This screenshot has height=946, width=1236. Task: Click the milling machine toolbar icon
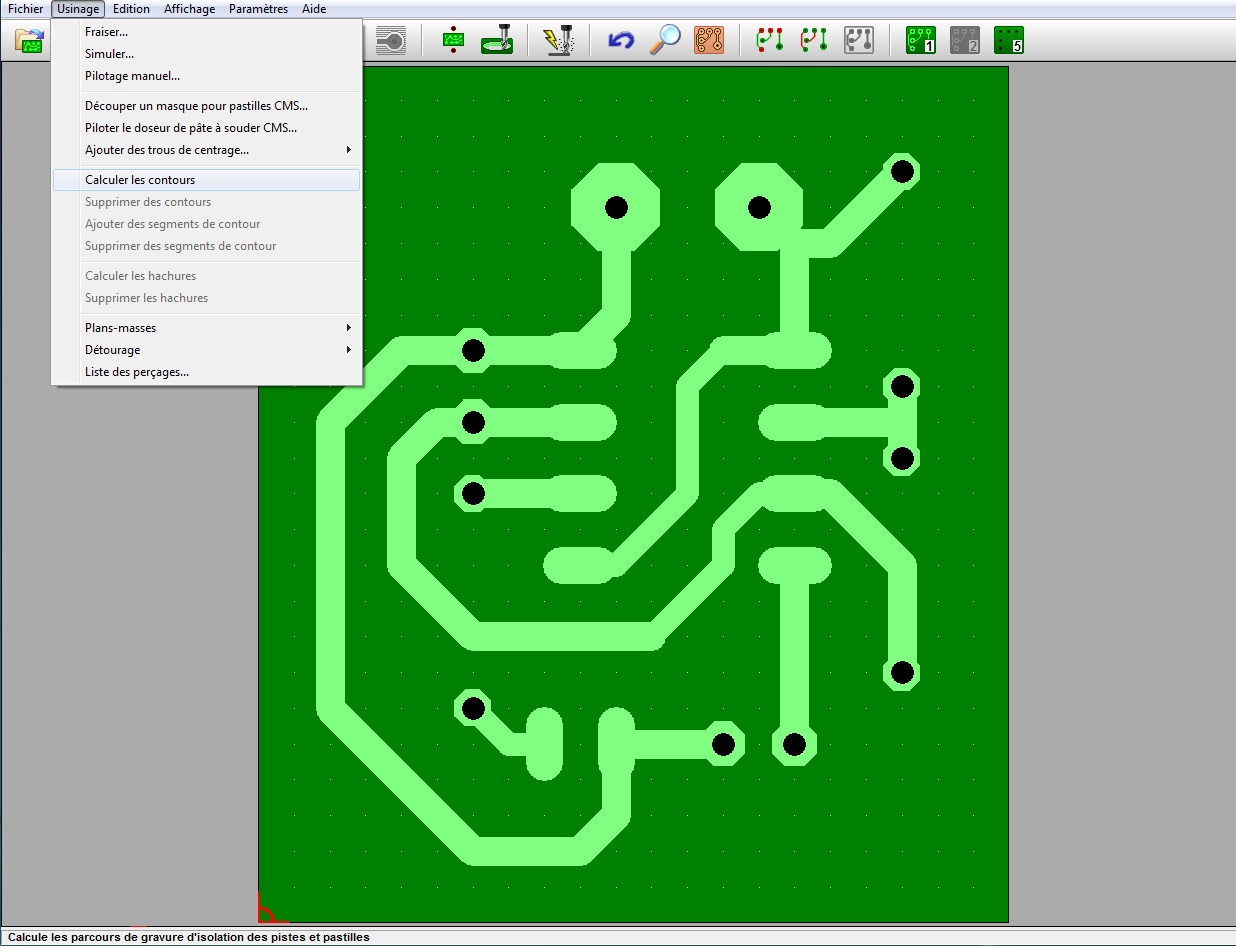[497, 40]
